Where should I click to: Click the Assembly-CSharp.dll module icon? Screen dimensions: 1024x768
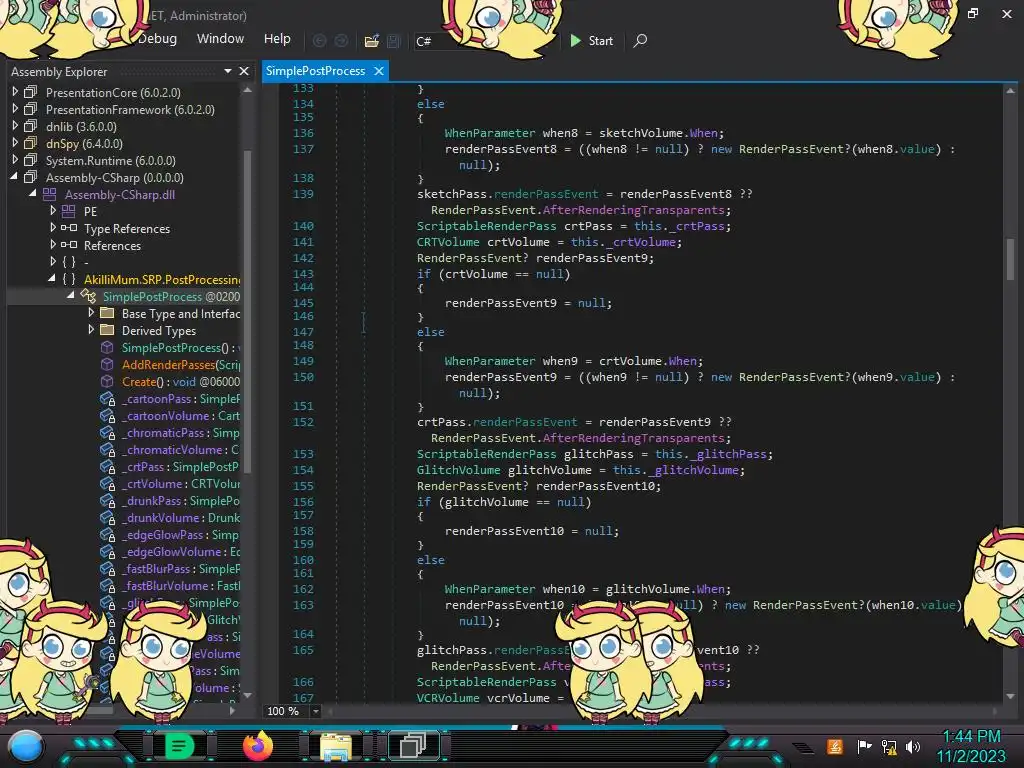click(50, 194)
